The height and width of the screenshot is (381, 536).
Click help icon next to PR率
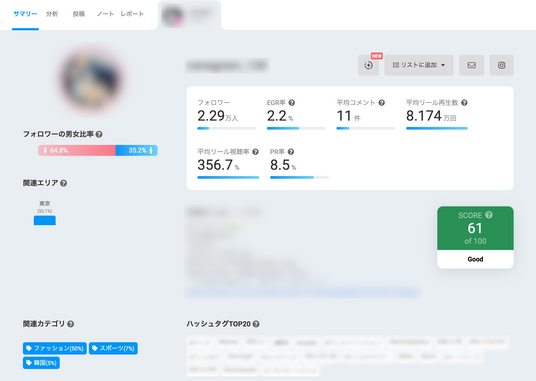click(x=291, y=152)
